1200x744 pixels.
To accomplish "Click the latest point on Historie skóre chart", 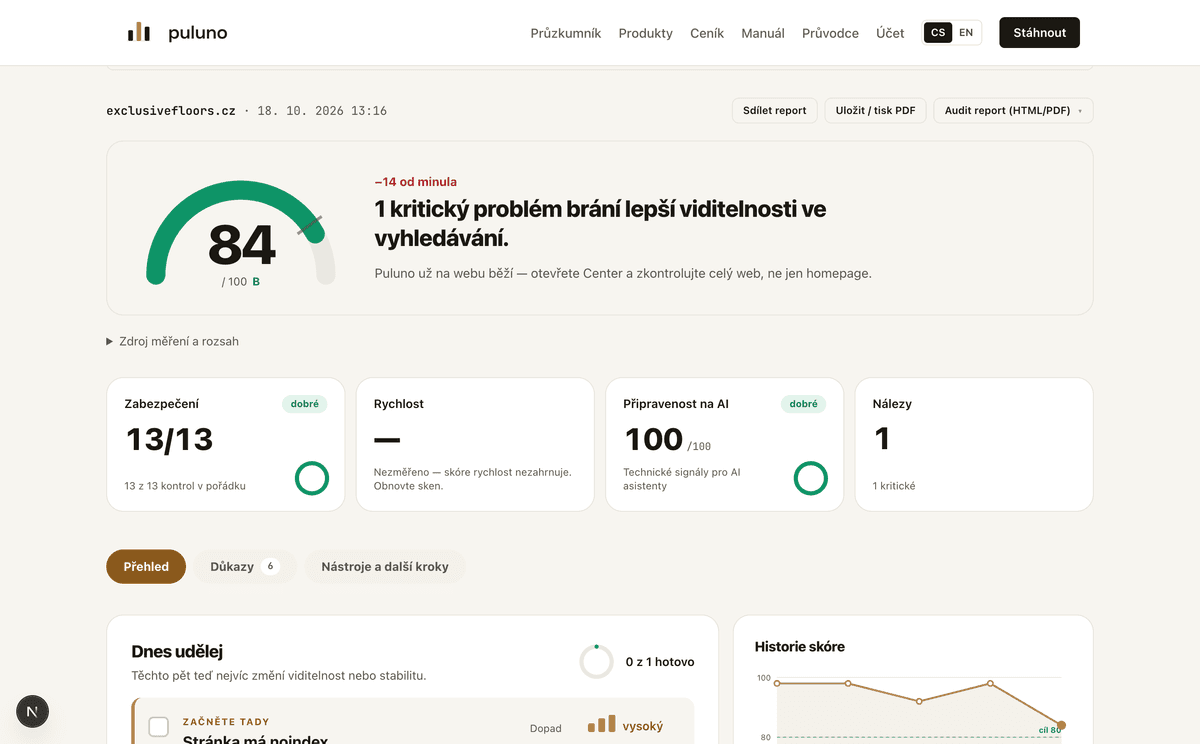I will 1061,725.
